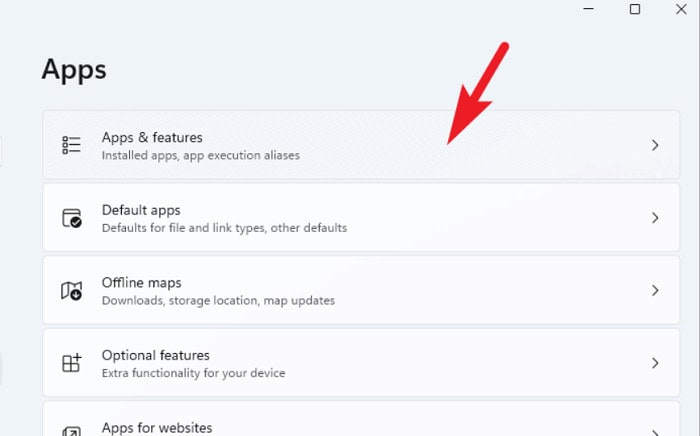Screen dimensions: 700x436
Task: Click the Apps & features list icon
Action: click(x=71, y=145)
